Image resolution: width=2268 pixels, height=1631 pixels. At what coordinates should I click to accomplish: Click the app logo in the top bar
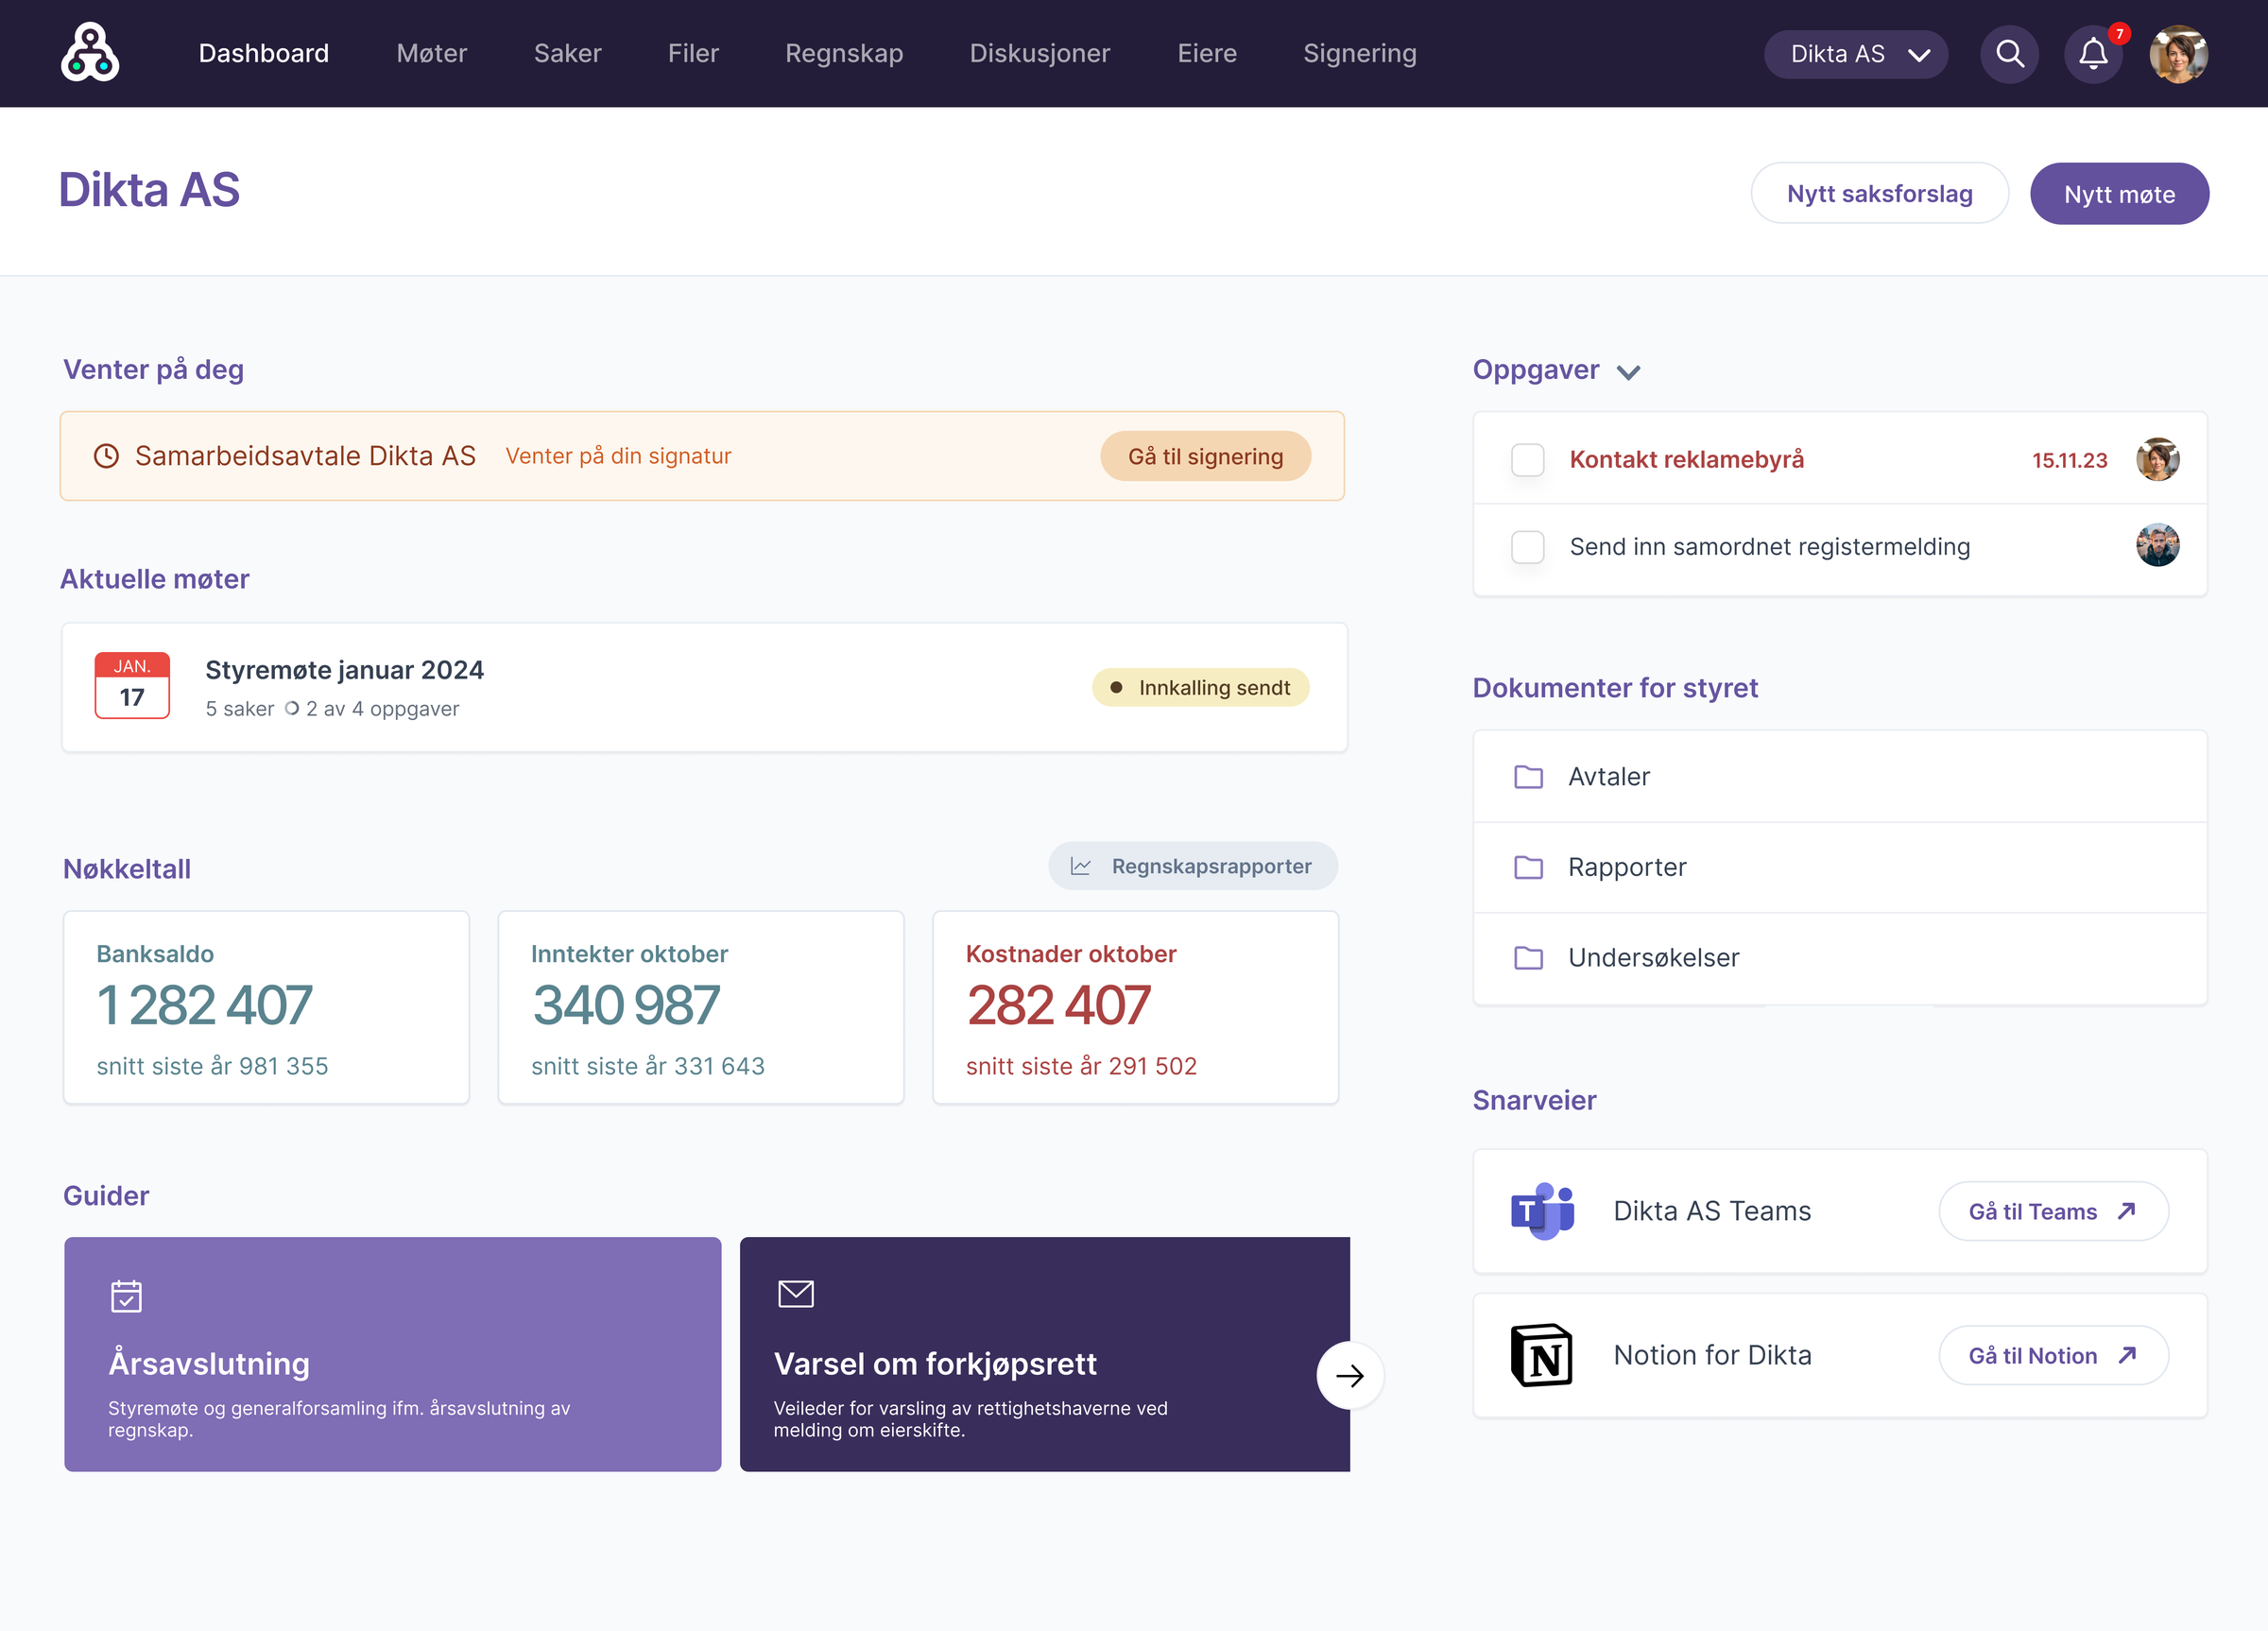pos(90,53)
